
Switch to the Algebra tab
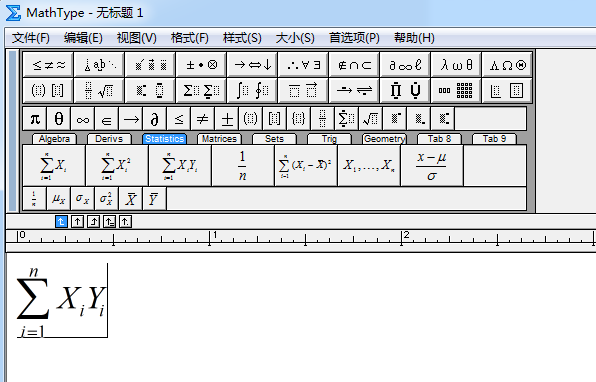pos(54,139)
